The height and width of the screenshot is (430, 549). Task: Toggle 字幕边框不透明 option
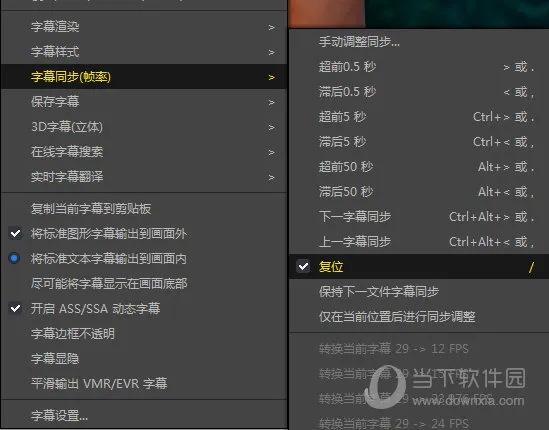pyautogui.click(x=144, y=334)
